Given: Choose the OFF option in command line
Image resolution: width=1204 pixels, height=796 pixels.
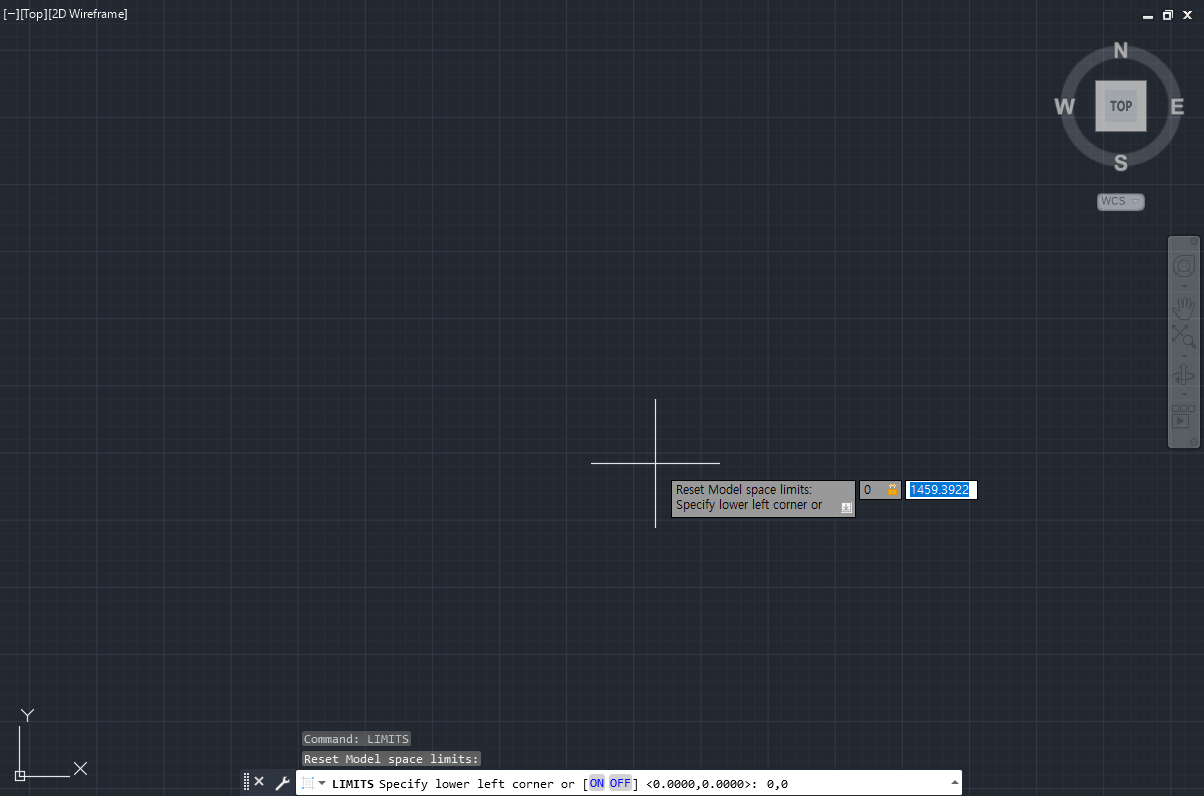Looking at the screenshot, I should [620, 783].
